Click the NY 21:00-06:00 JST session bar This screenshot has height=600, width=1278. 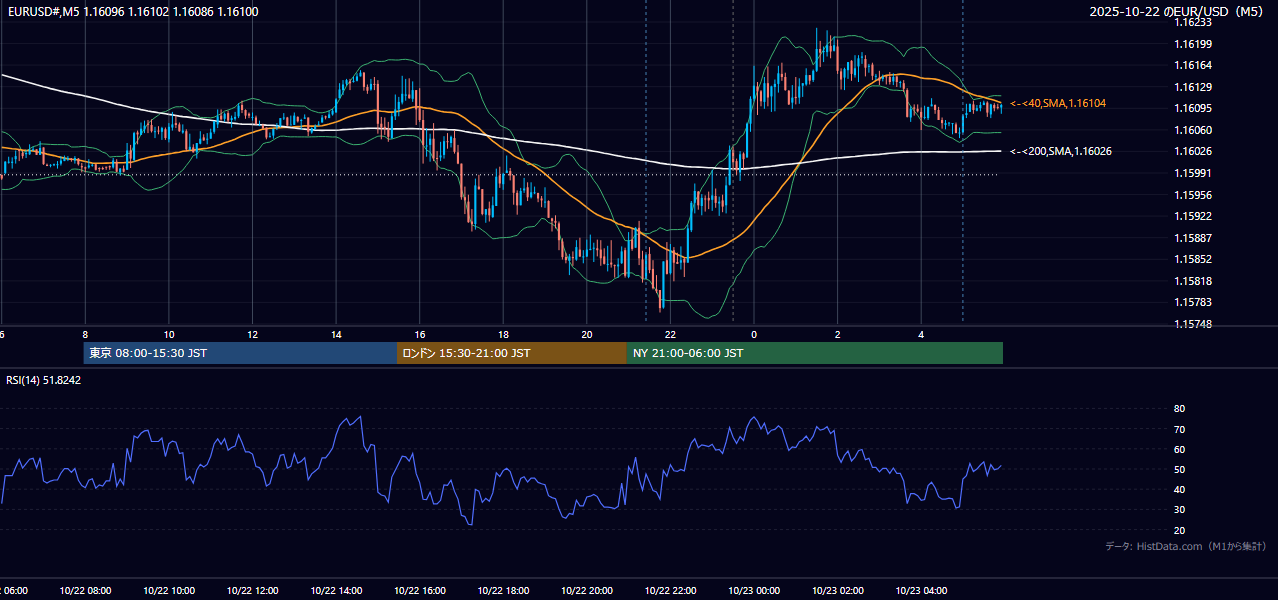coord(815,353)
